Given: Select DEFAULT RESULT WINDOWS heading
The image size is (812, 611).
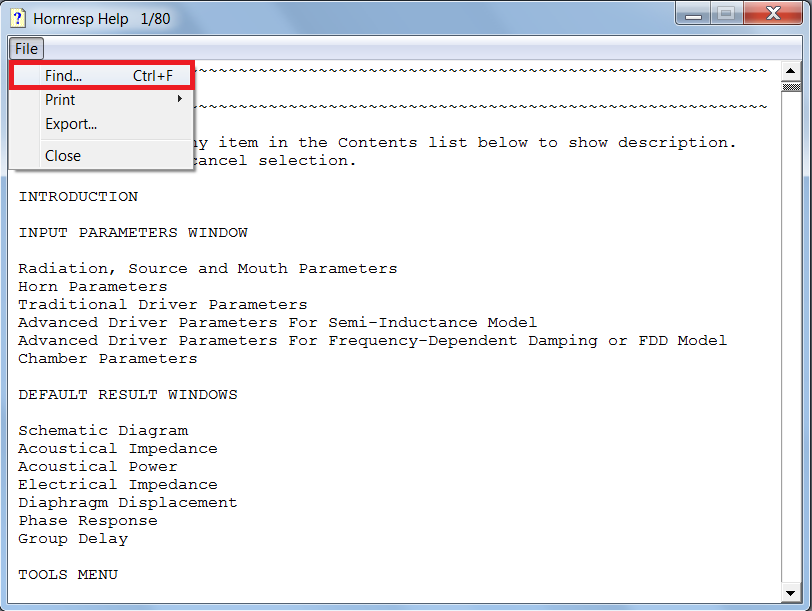Looking at the screenshot, I should click(128, 395).
